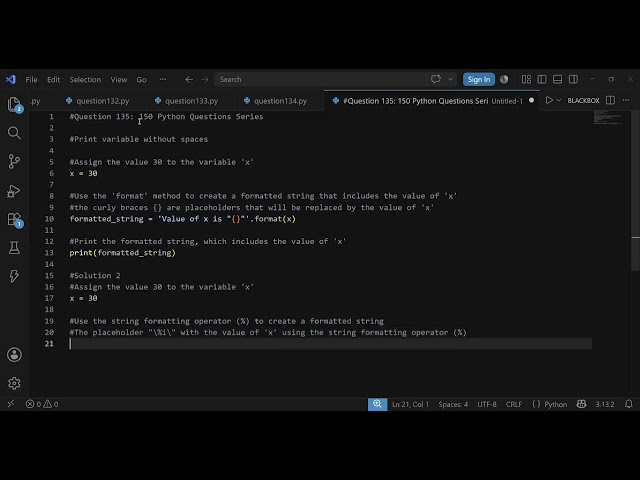Open Copilot status icon
Viewport: 640px width, 480px height.
pos(581,404)
